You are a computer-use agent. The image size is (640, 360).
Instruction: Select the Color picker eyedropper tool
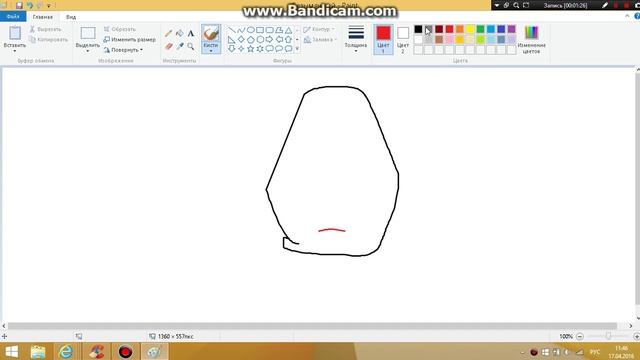180,47
